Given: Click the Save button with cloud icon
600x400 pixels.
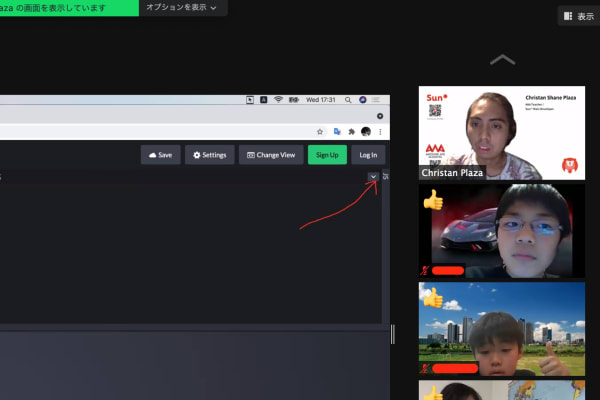Looking at the screenshot, I should 160,155.
